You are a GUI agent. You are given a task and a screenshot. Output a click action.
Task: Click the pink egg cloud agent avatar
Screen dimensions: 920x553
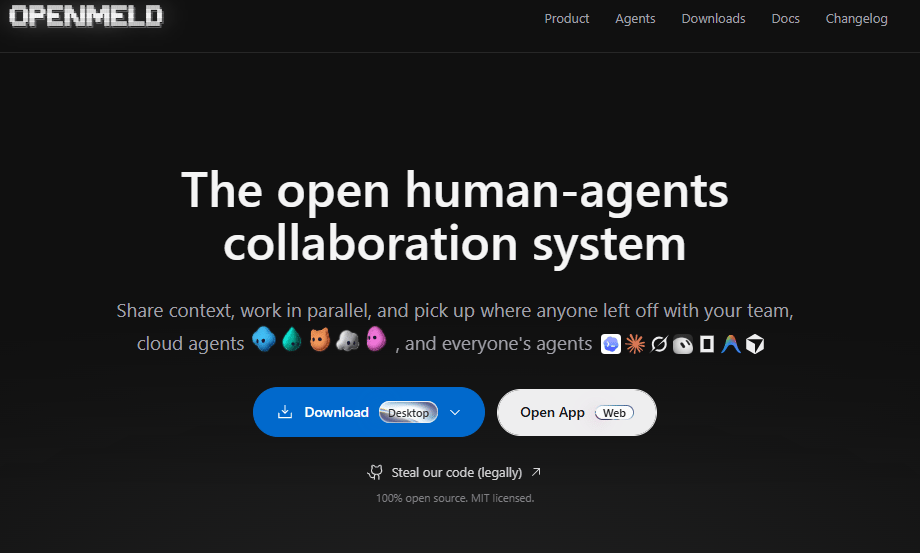coord(376,338)
